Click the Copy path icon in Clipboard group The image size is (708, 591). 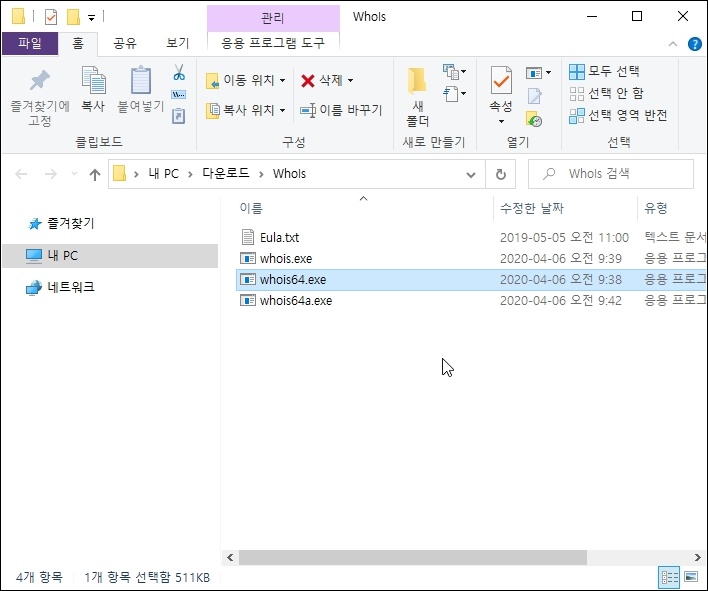coord(179,94)
